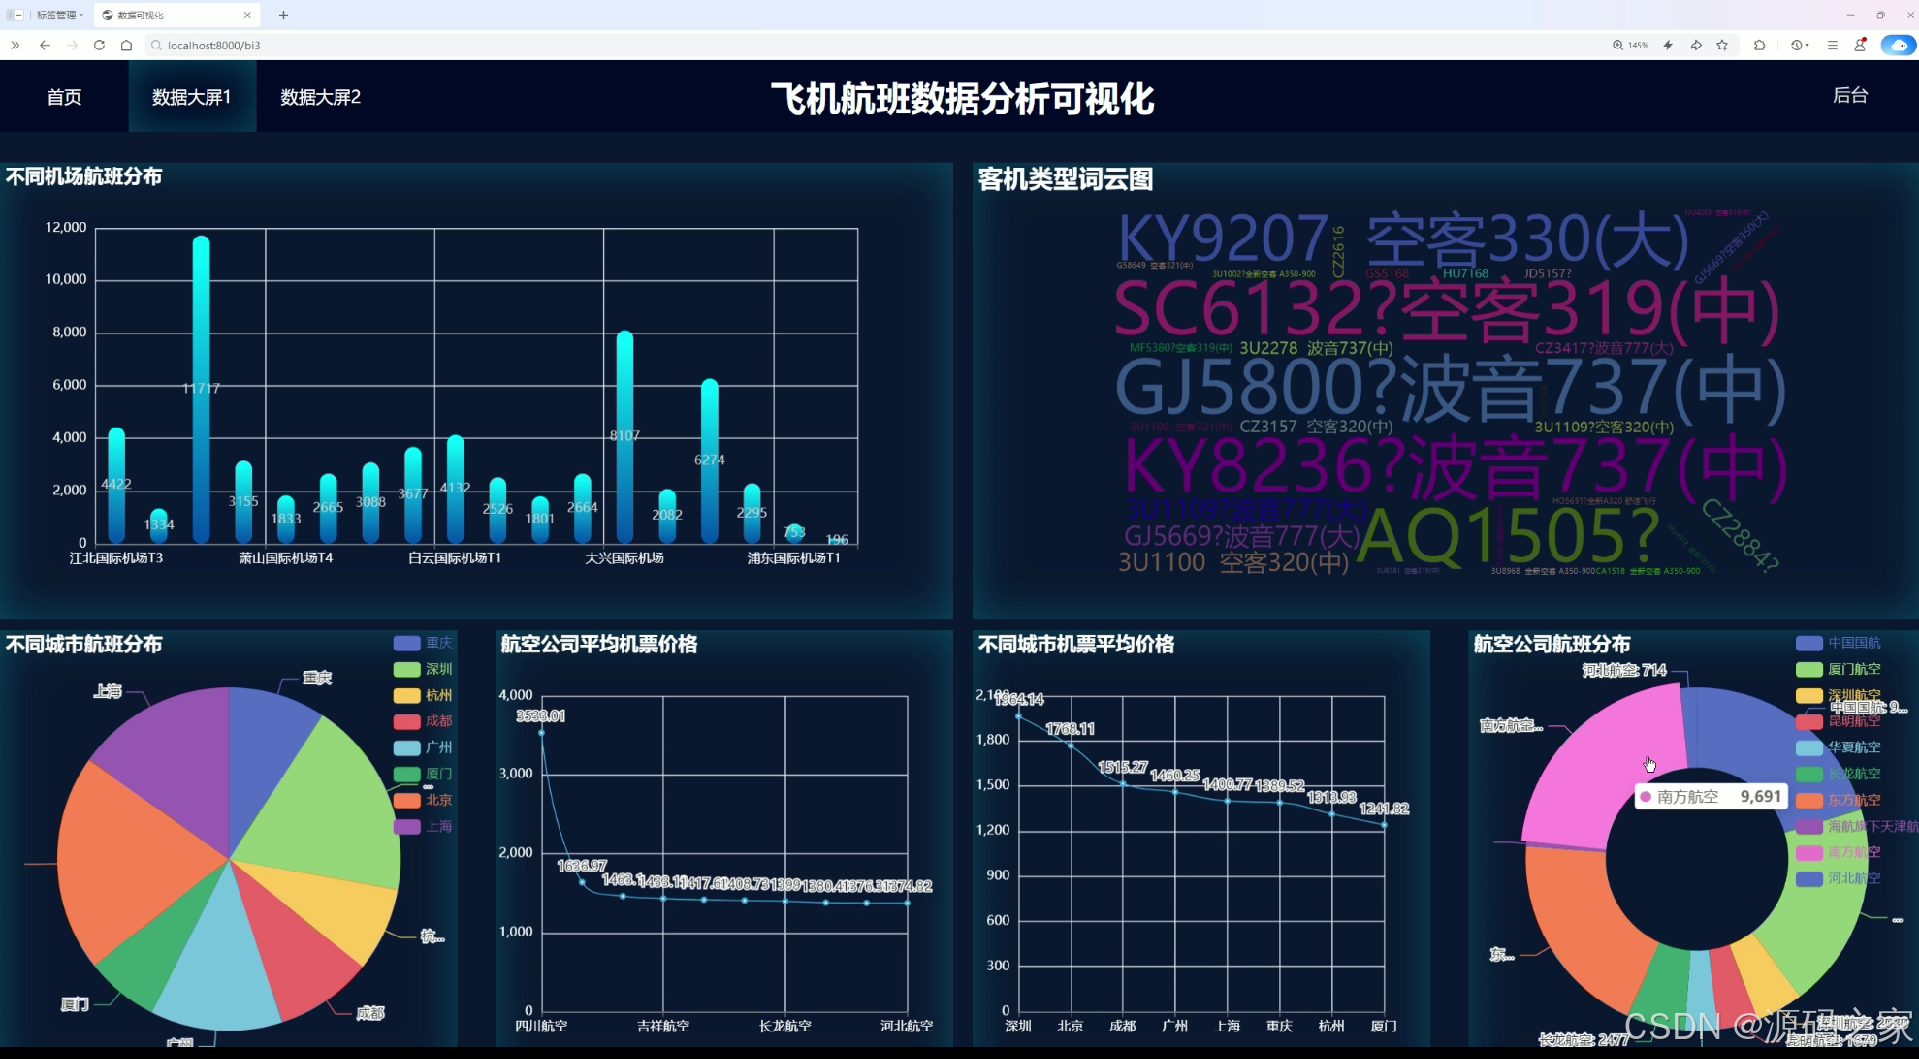The width and height of the screenshot is (1919, 1059).
Task: Click the bar labeled 4422
Action: pyautogui.click(x=117, y=486)
